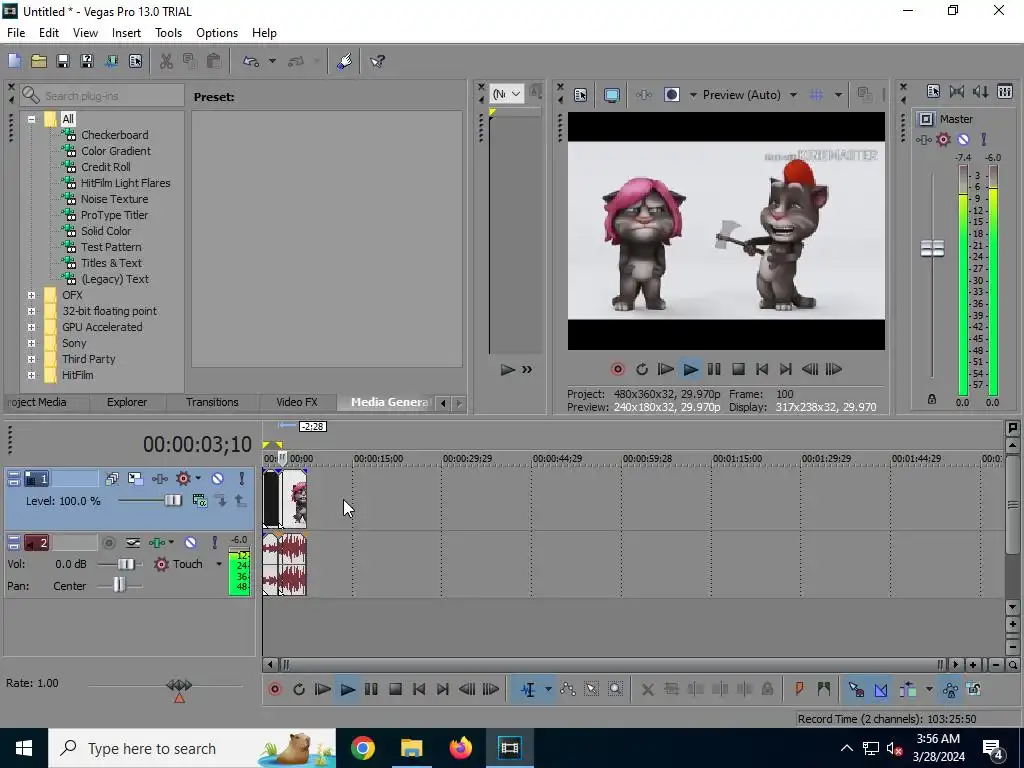The width and height of the screenshot is (1024, 768).
Task: Open the Options menu
Action: point(217,33)
